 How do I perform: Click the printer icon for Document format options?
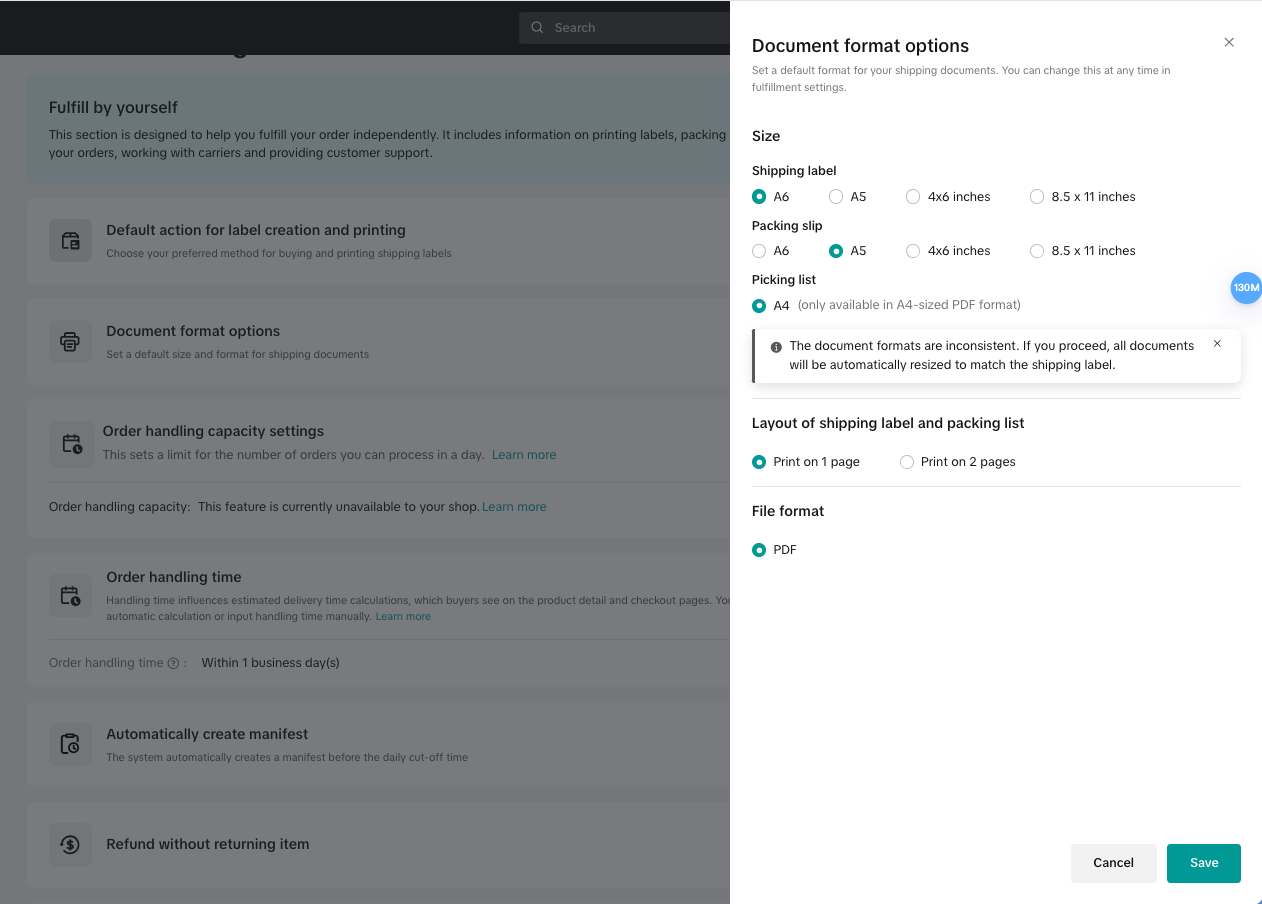[70, 342]
